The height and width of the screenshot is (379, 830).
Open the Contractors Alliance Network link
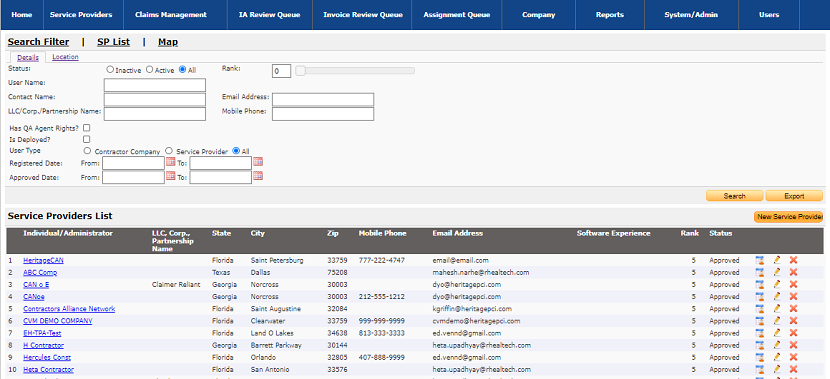[x=69, y=309]
